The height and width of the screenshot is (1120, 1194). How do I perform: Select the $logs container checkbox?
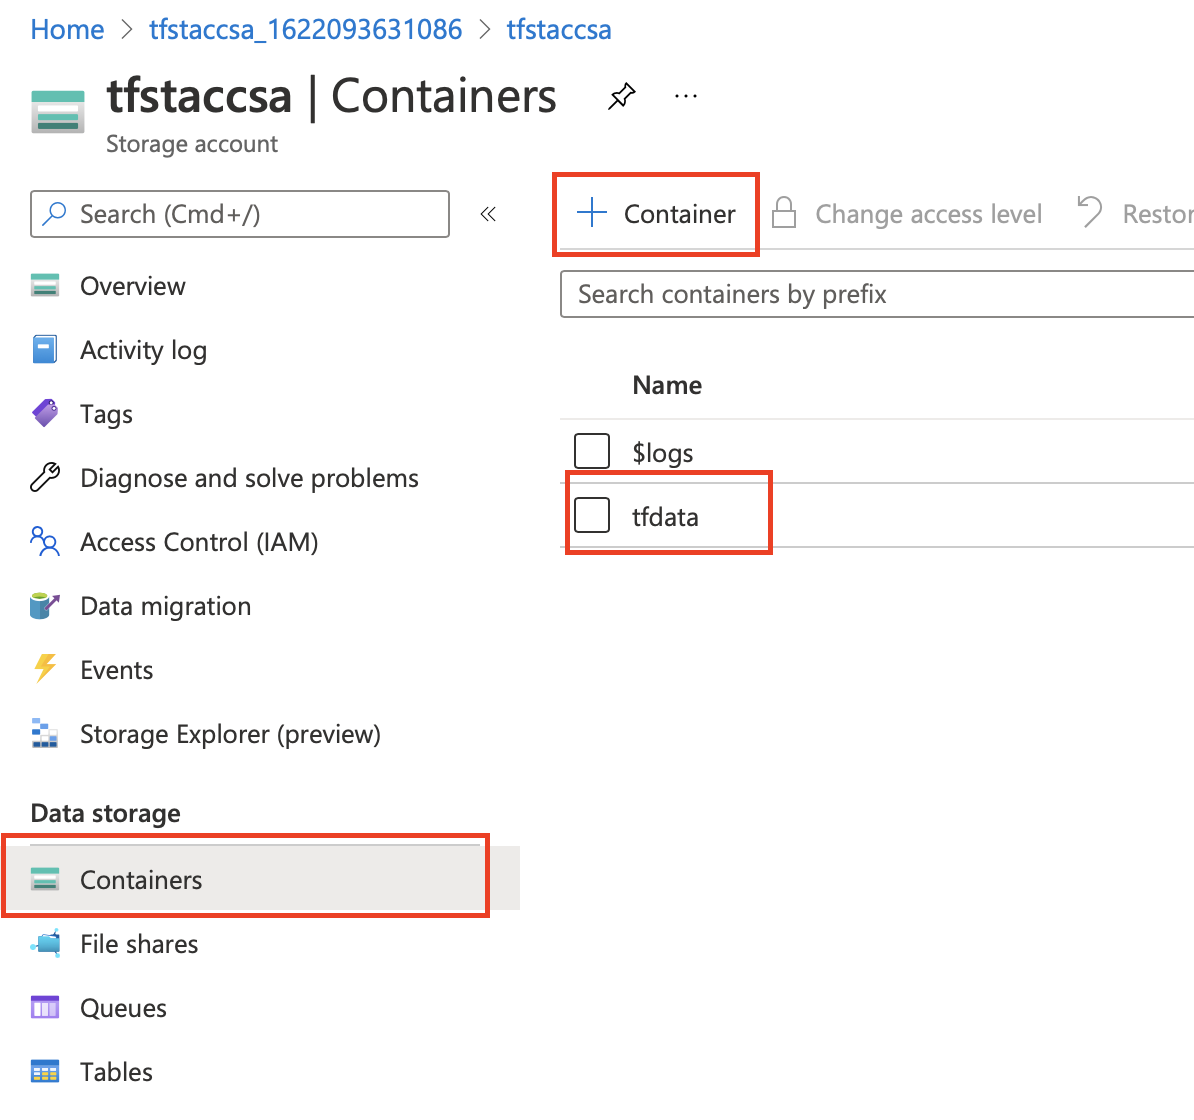(x=592, y=451)
